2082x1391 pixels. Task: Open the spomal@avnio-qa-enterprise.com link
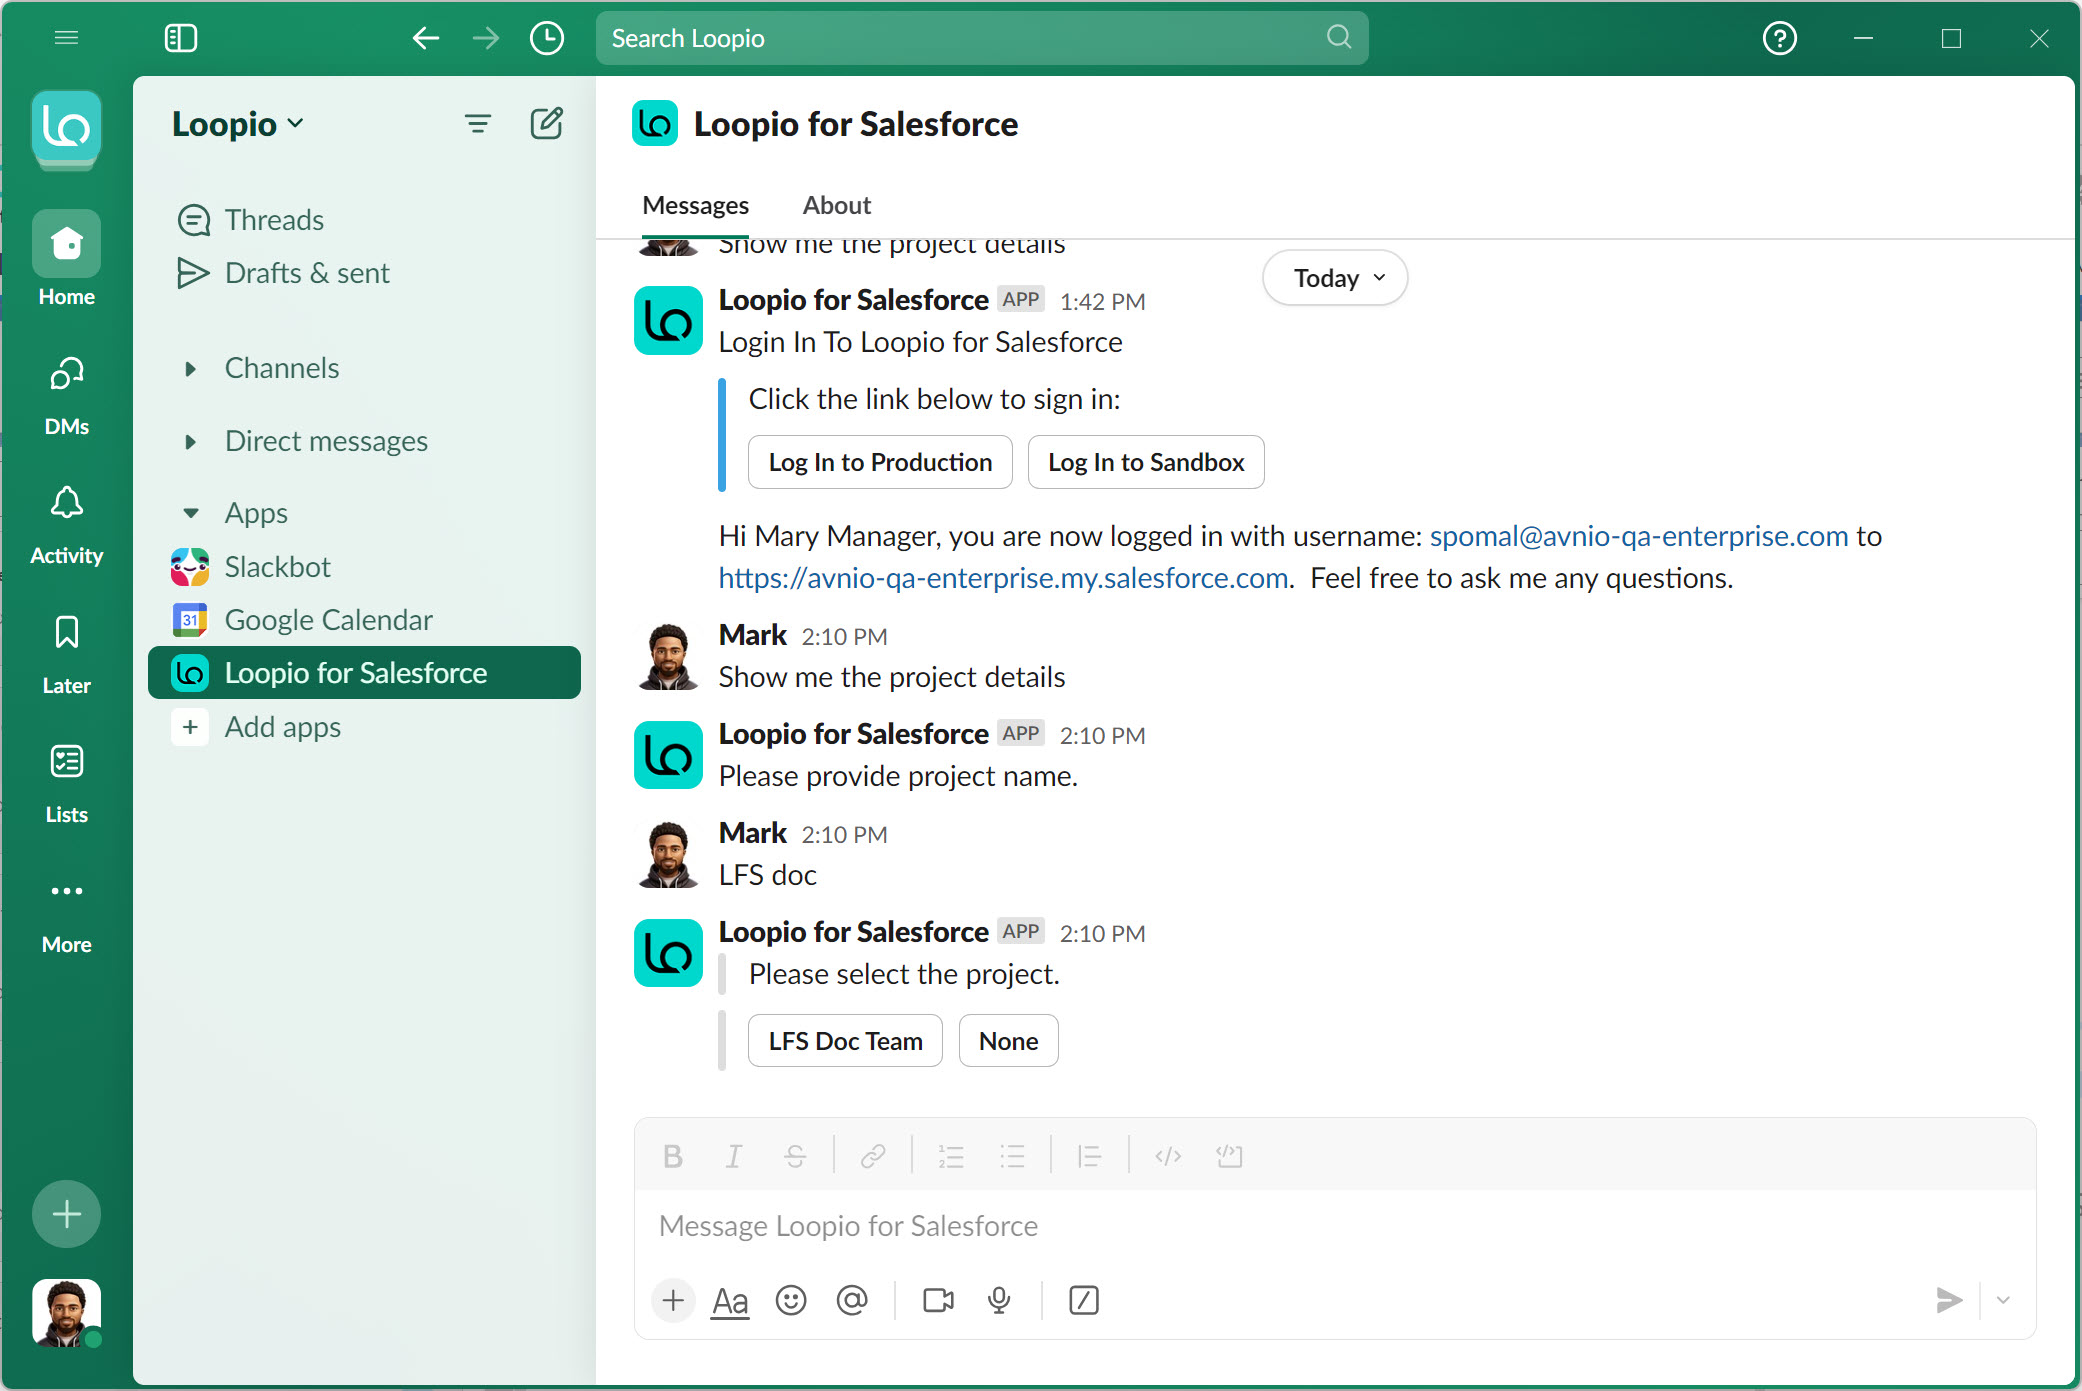[1638, 536]
